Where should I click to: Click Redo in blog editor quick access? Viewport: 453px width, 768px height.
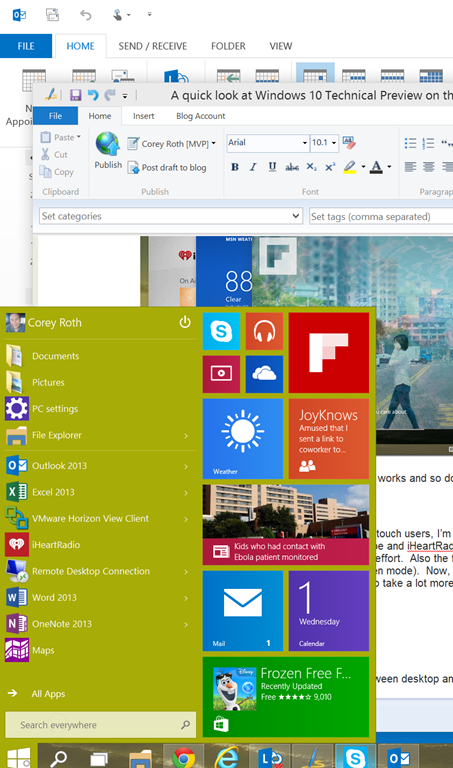(x=109, y=95)
